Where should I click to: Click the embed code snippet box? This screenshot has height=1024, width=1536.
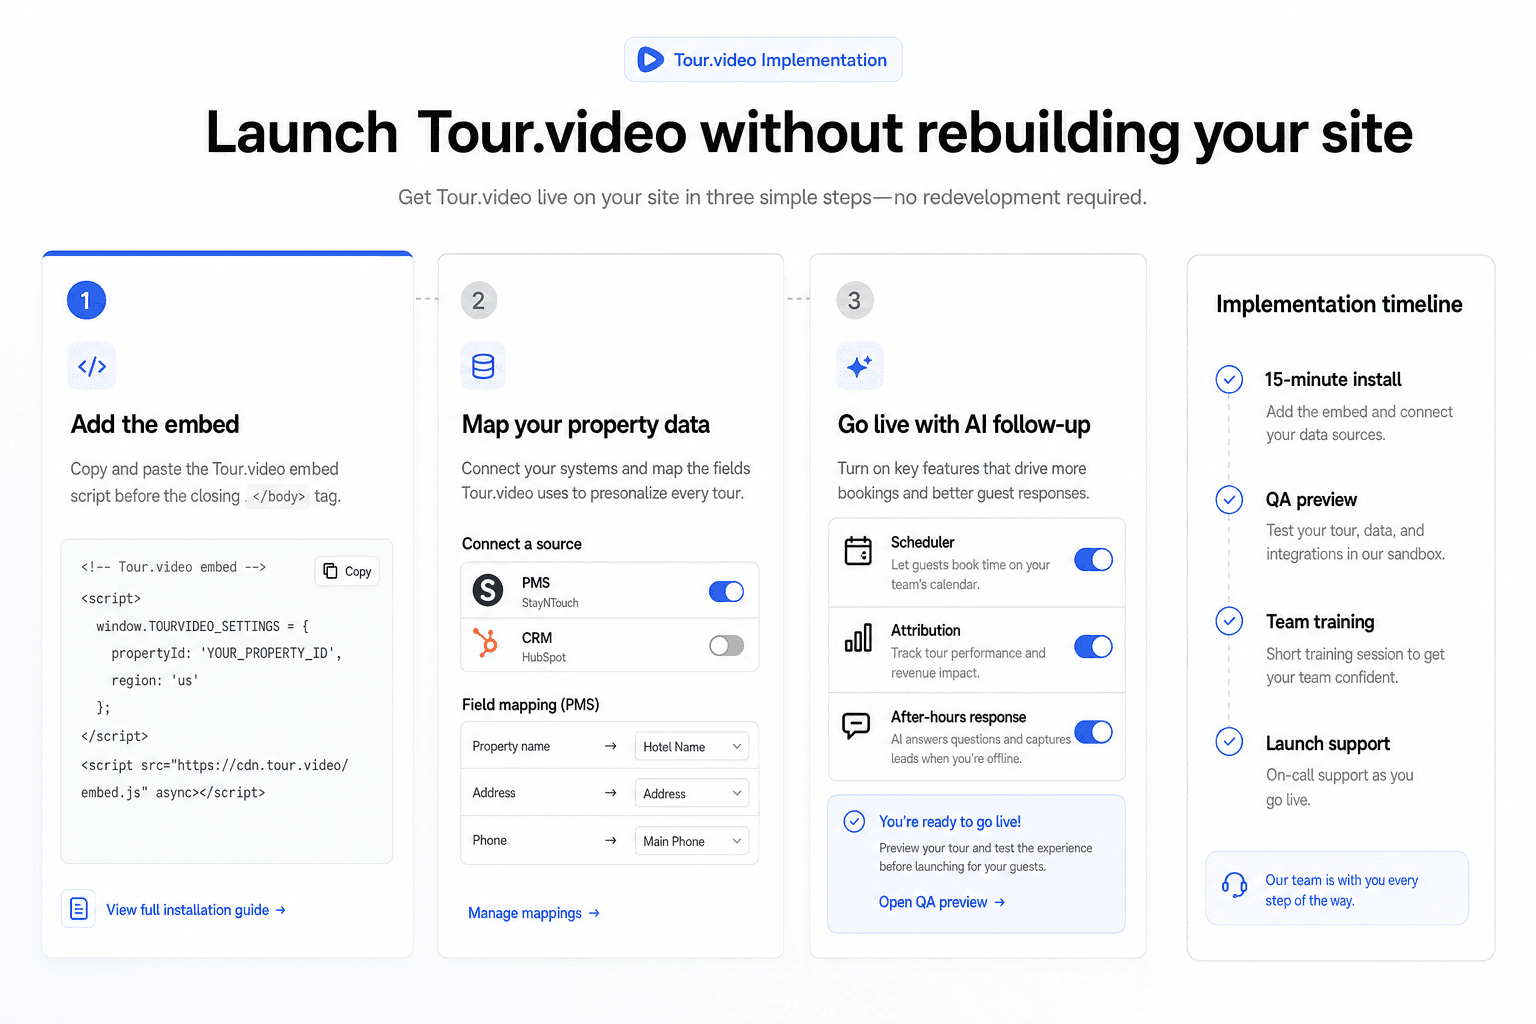[x=227, y=701]
